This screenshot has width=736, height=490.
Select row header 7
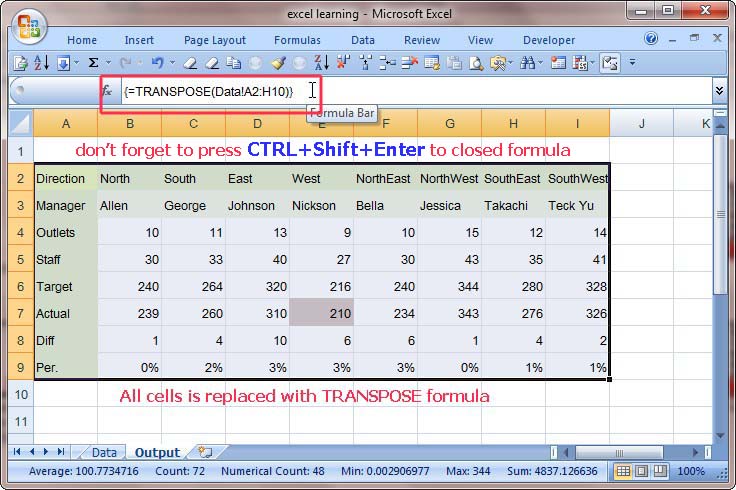click(21, 313)
